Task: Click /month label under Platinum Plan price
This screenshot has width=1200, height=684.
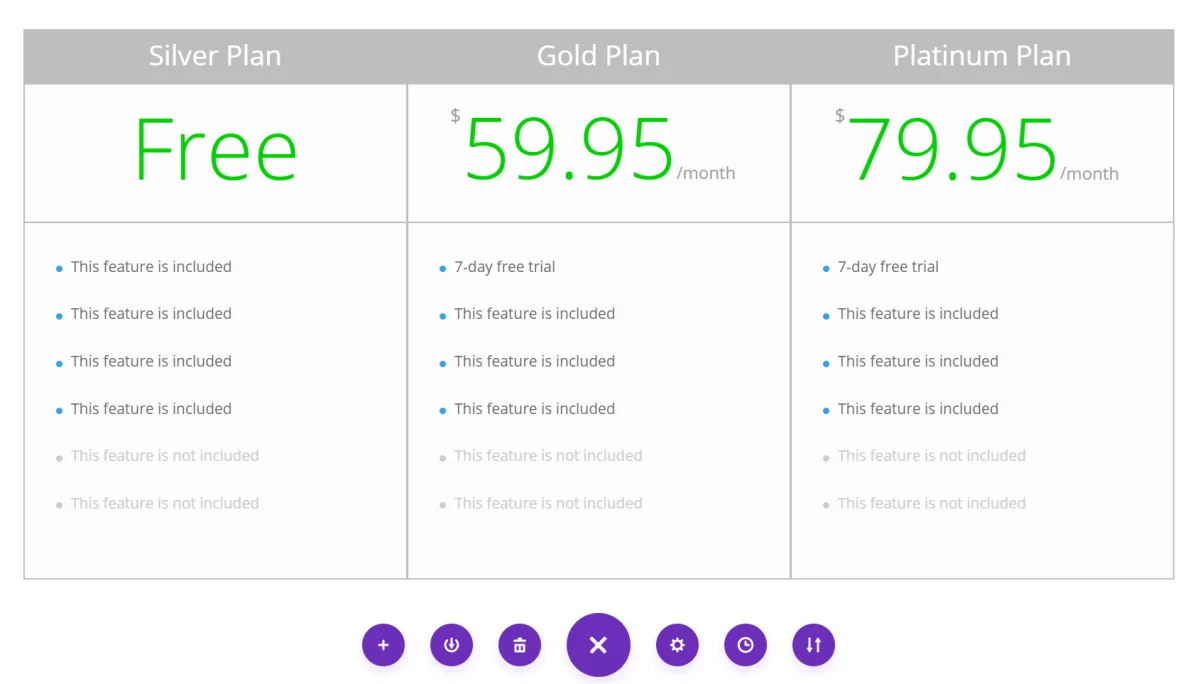Action: pyautogui.click(x=1090, y=173)
